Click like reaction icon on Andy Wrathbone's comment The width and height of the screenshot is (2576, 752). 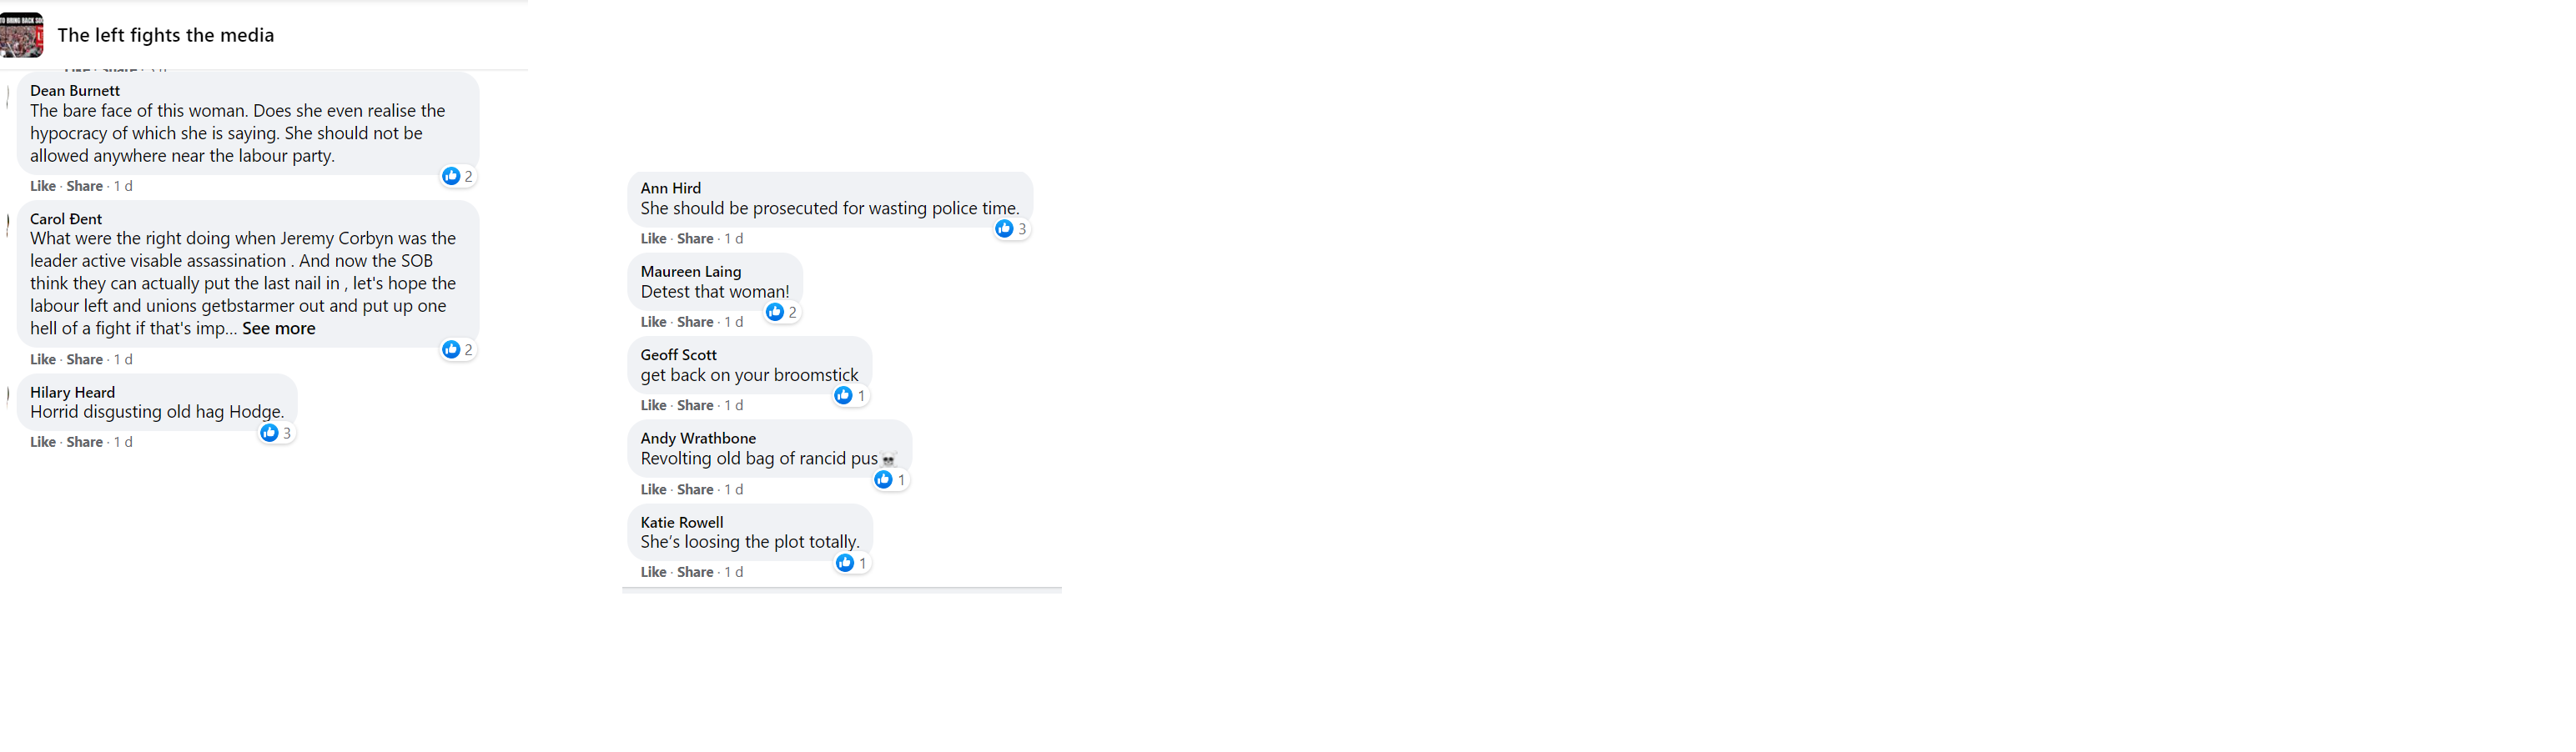click(x=883, y=480)
